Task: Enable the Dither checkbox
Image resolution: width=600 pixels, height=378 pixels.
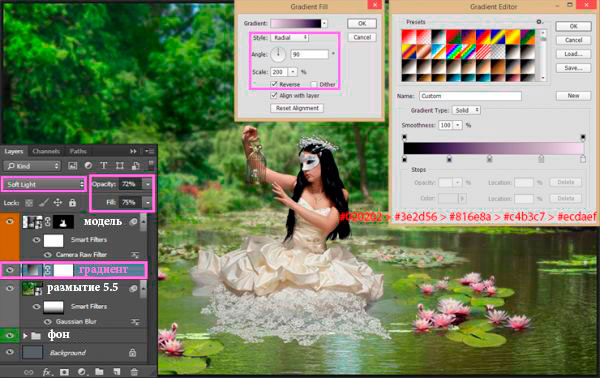Action: tap(314, 84)
